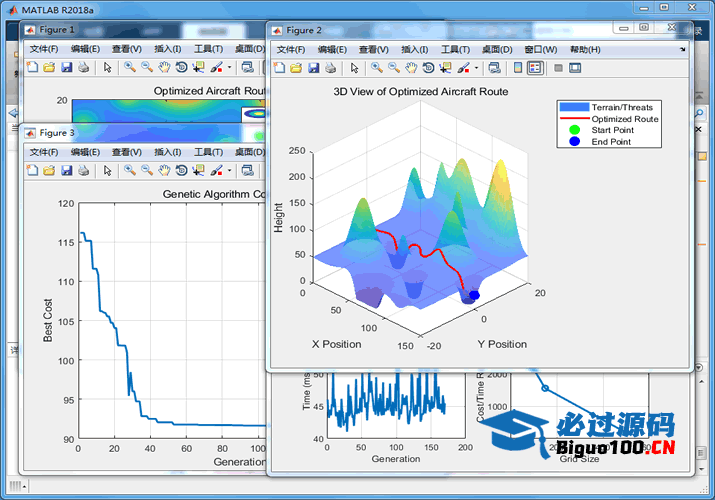
Task: Click New Figure icon in Figure 1 toolbar
Action: coord(31,67)
